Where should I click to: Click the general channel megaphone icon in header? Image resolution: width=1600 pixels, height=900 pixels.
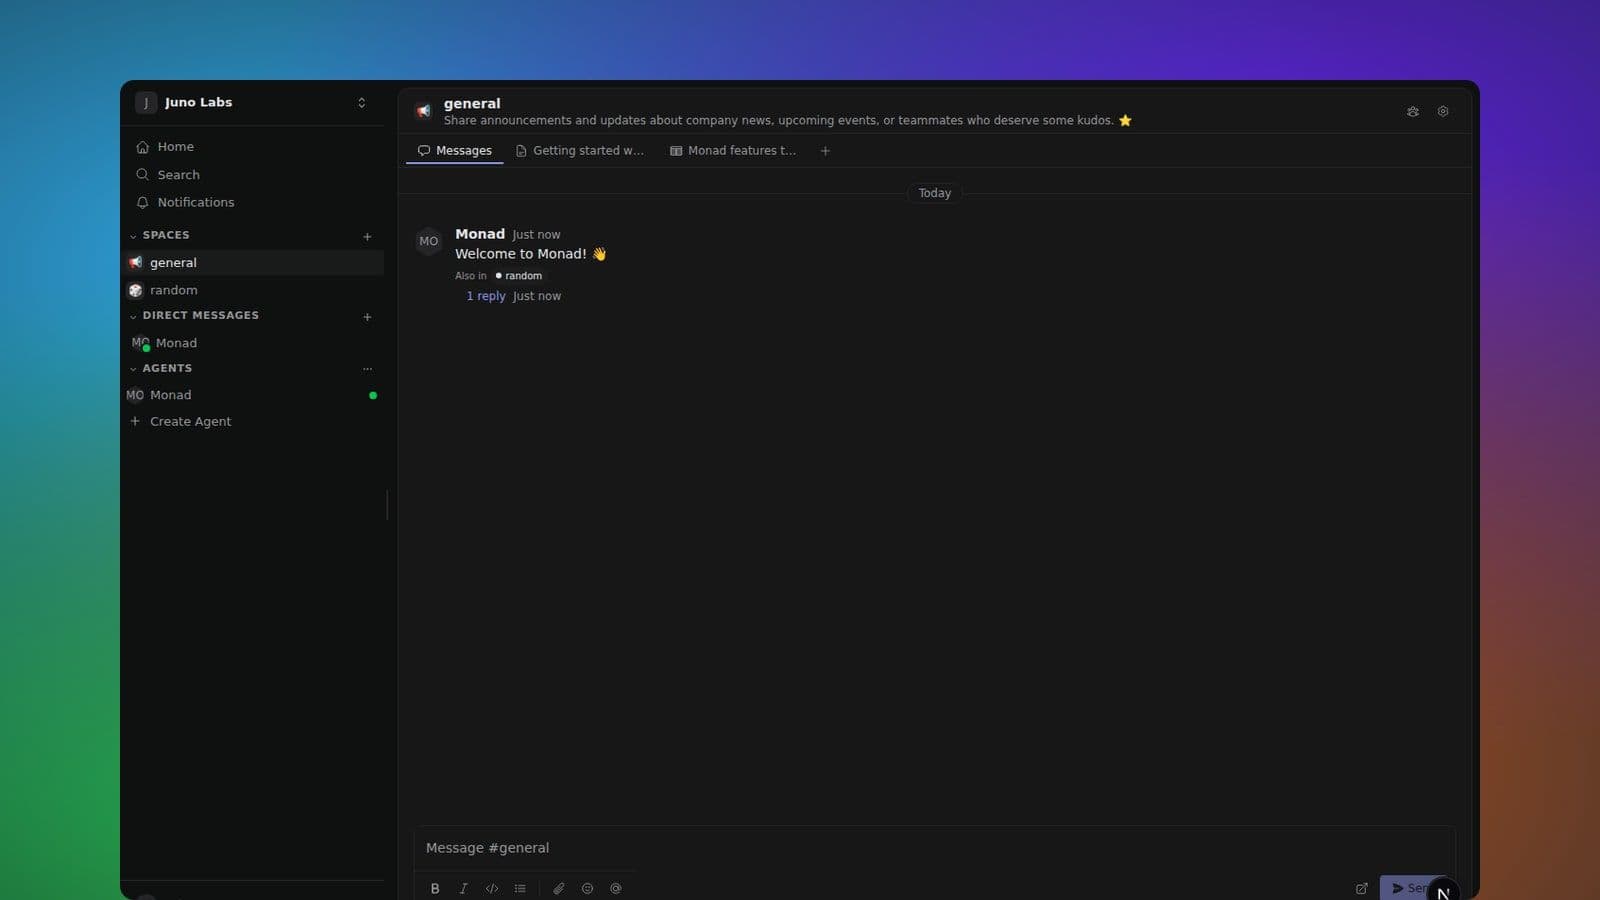click(x=424, y=111)
